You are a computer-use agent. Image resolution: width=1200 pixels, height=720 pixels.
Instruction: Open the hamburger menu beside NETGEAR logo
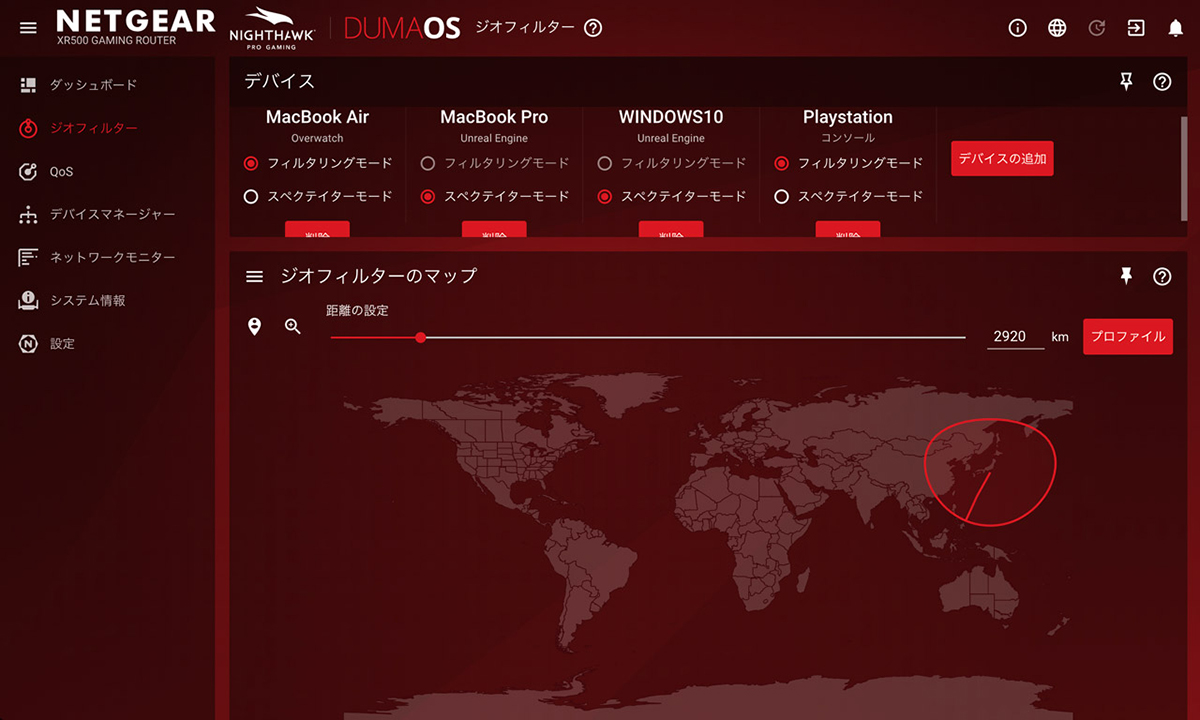[28, 28]
